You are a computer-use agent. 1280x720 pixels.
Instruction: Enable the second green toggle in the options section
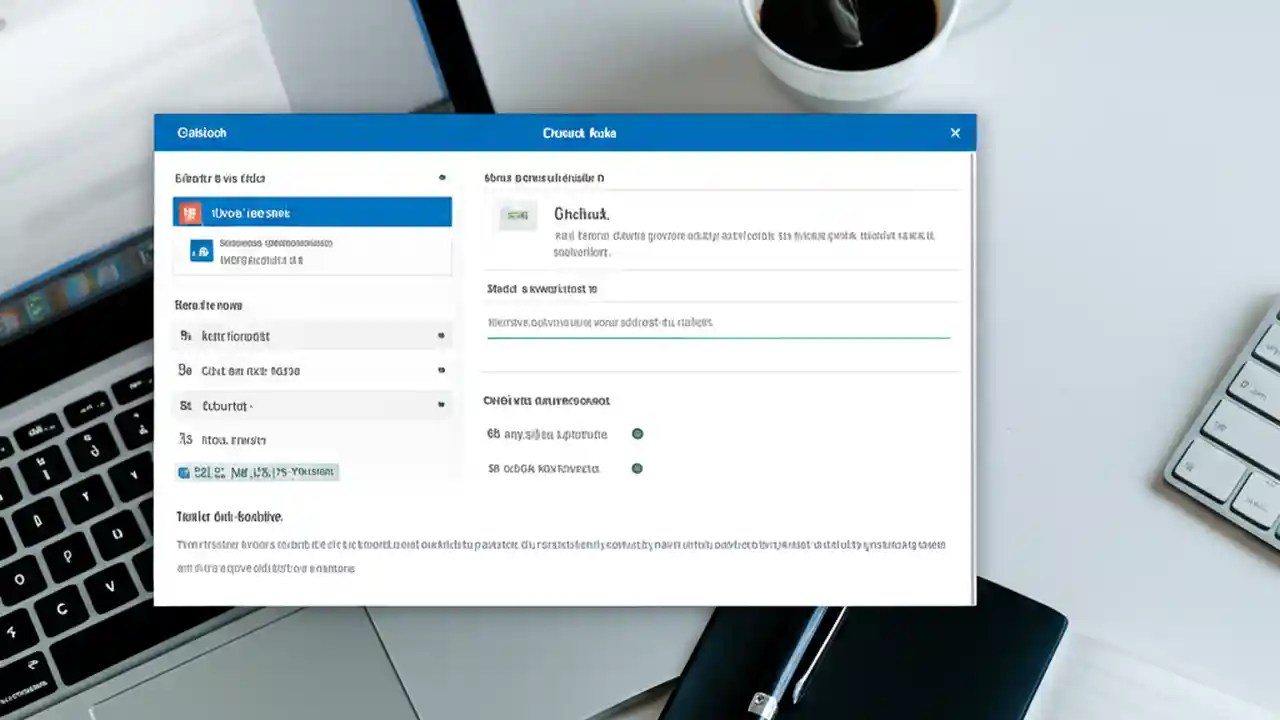[x=637, y=468]
